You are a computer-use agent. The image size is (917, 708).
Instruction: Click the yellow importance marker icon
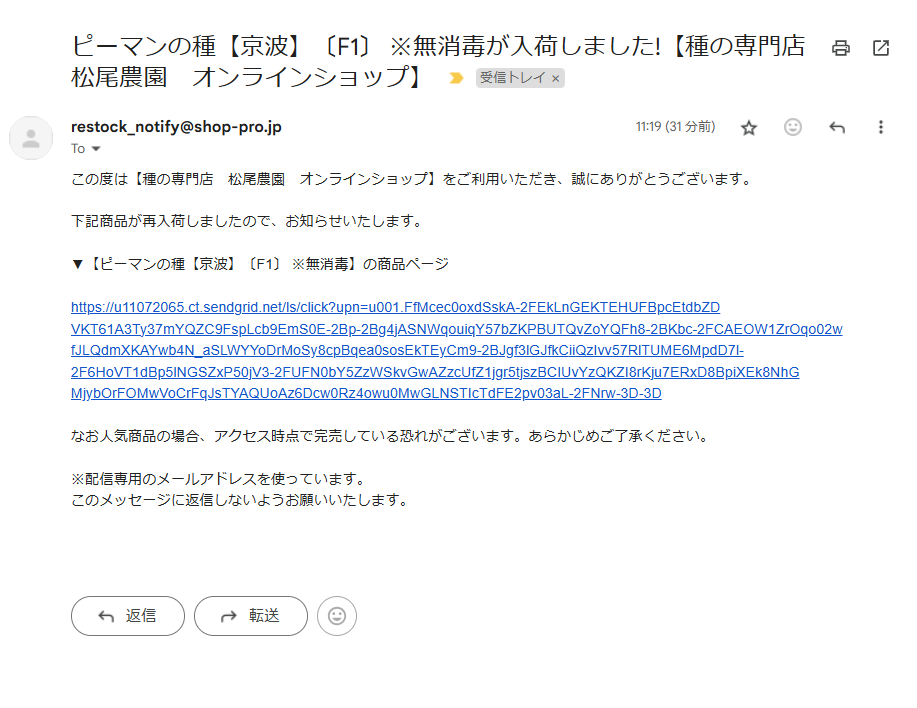point(456,78)
